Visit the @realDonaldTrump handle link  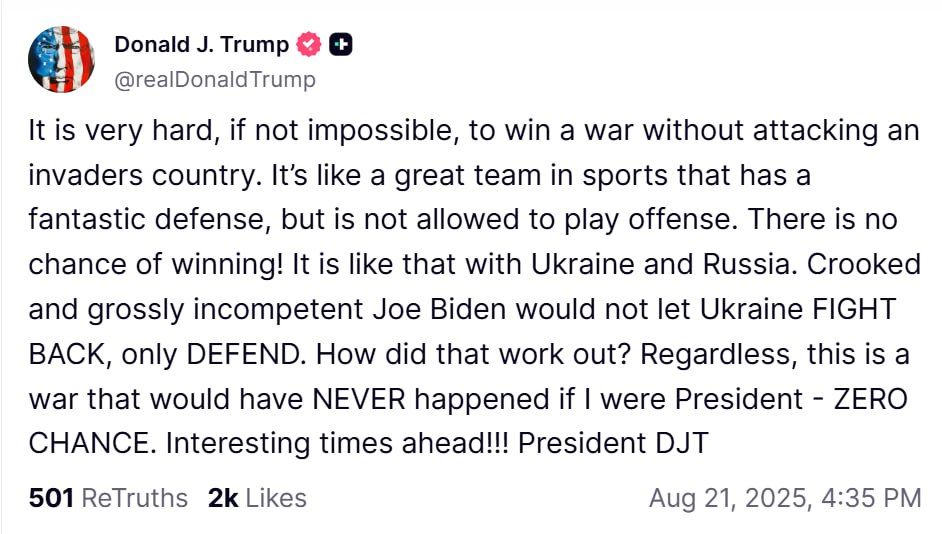tap(215, 79)
